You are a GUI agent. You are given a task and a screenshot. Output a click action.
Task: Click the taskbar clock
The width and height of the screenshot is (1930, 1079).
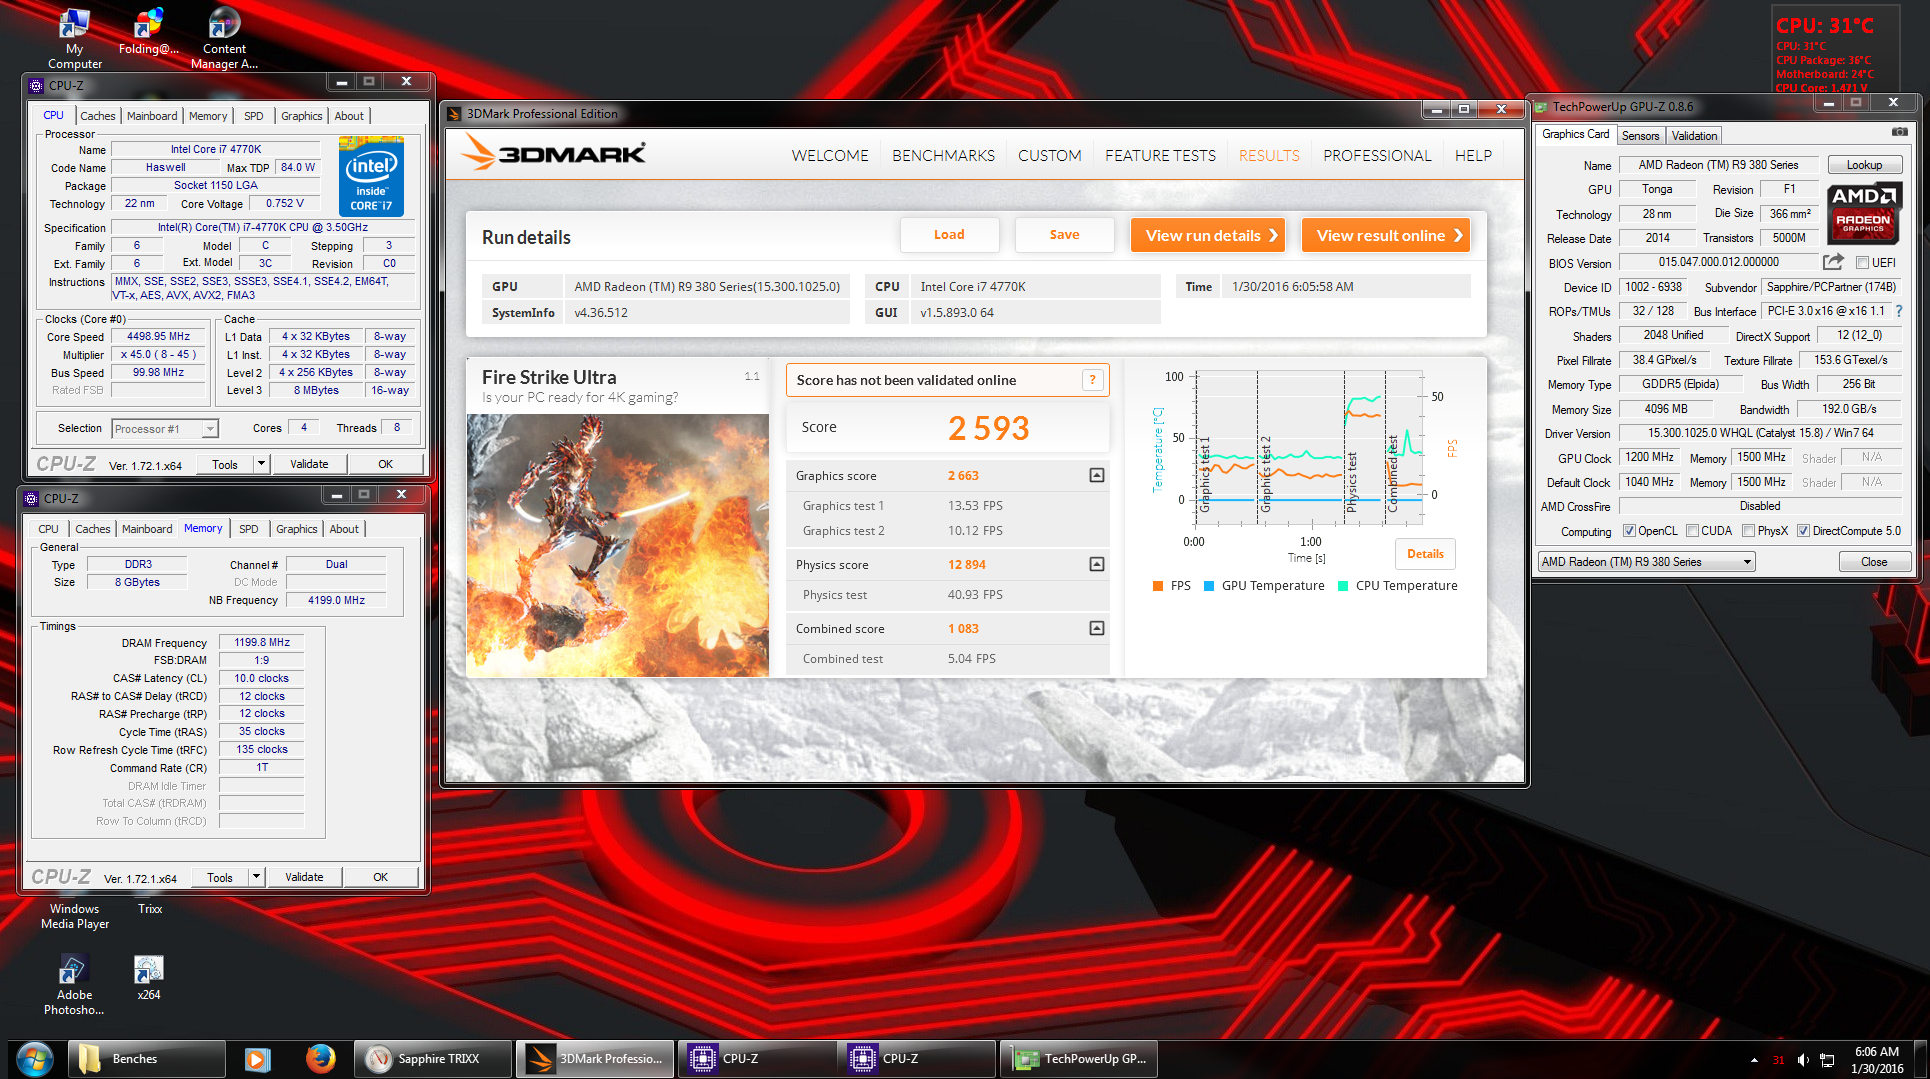[x=1876, y=1060]
